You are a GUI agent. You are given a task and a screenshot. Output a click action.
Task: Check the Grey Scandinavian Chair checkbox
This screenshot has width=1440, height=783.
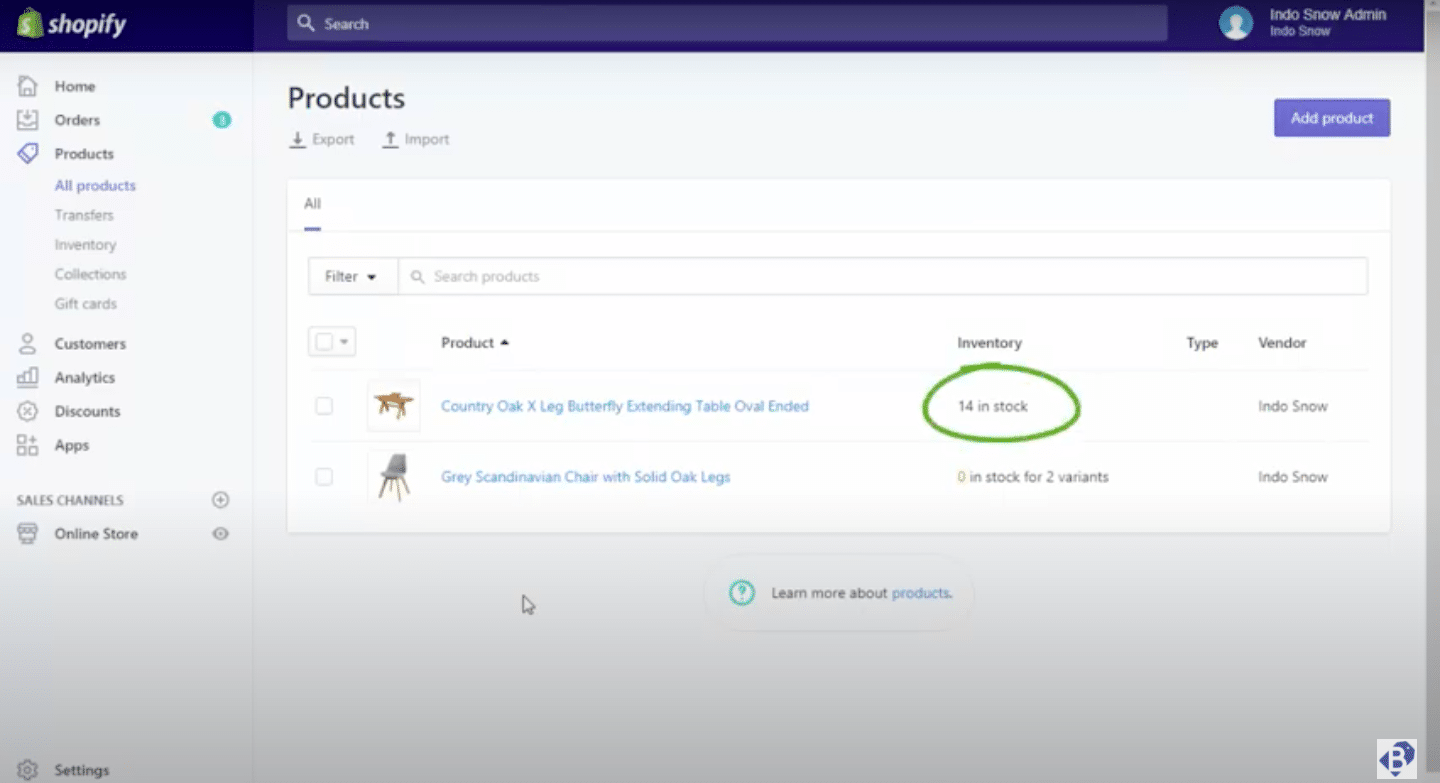point(324,477)
